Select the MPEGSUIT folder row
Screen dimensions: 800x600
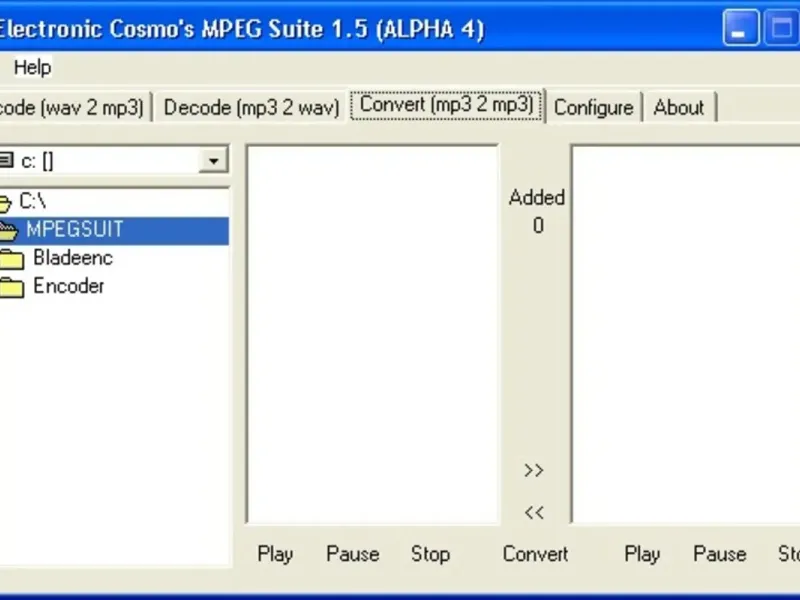[114, 230]
